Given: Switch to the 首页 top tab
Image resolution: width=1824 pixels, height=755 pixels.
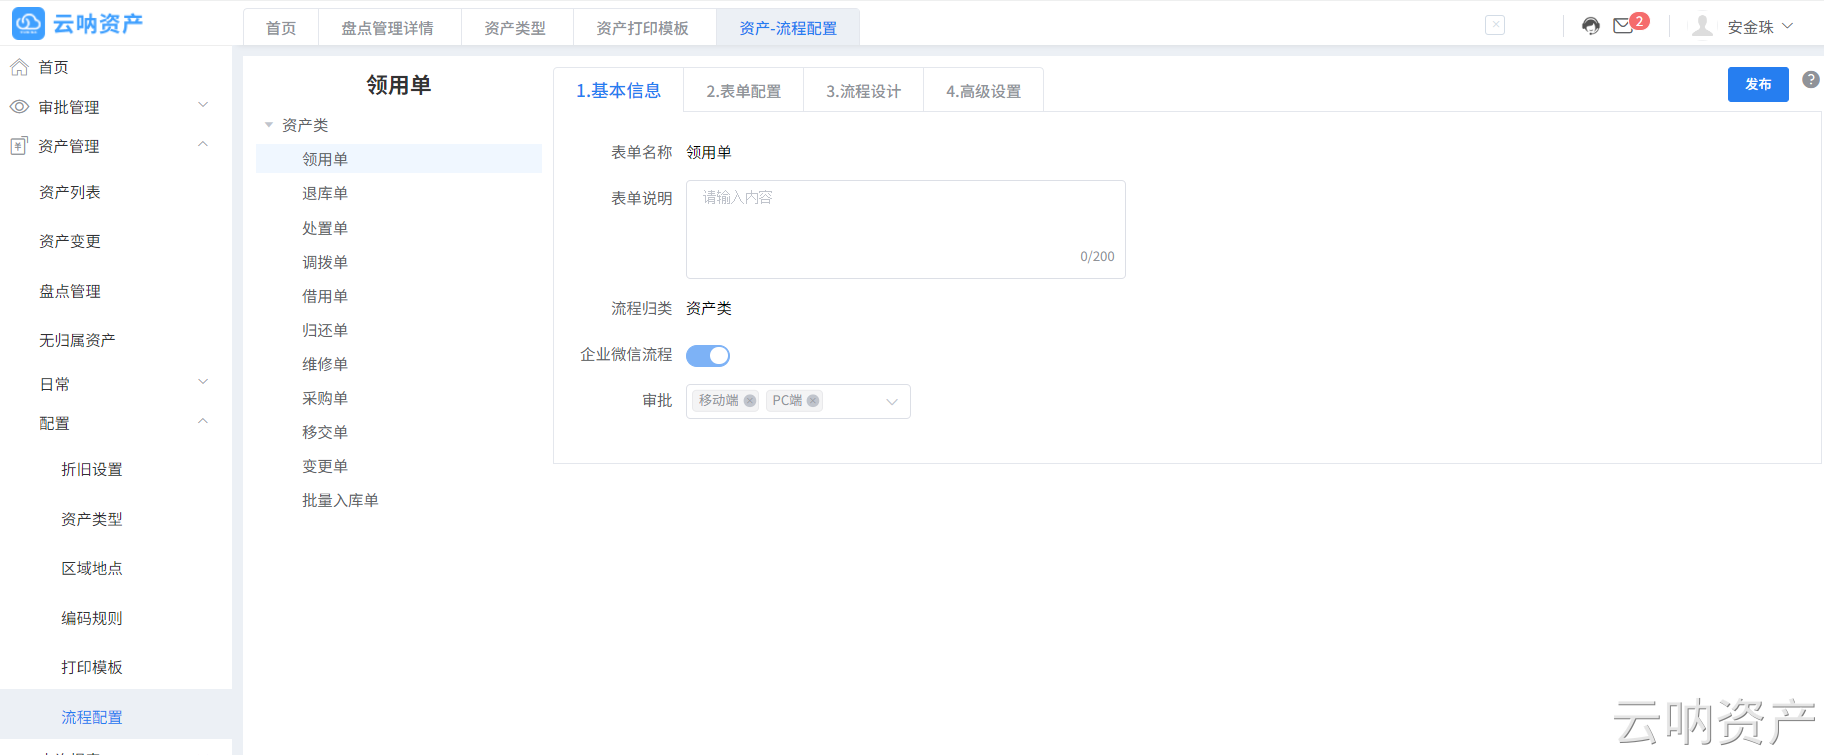Looking at the screenshot, I should click(281, 28).
